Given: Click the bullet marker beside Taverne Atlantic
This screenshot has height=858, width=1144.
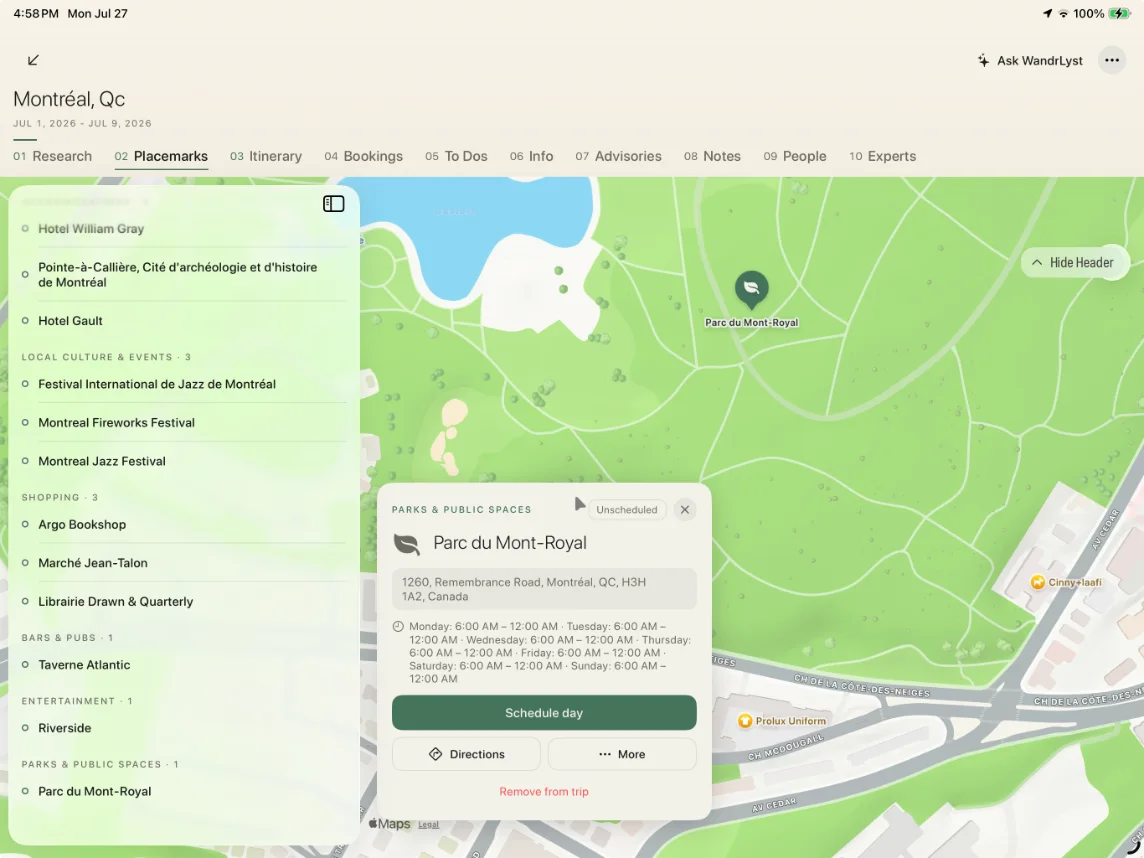Looking at the screenshot, I should coord(25,665).
